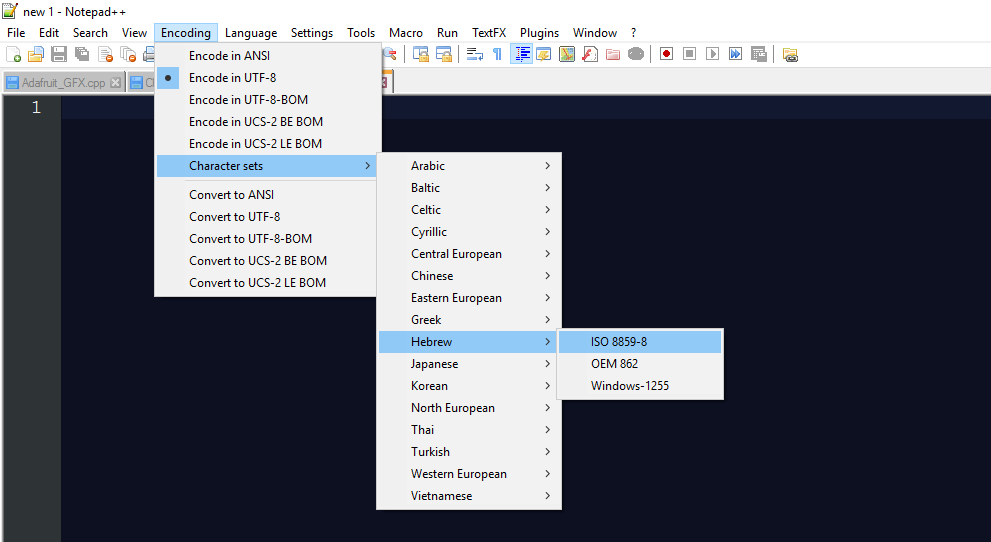The height and width of the screenshot is (542, 991).
Task: Close the current document using the Close icon
Action: point(106,54)
